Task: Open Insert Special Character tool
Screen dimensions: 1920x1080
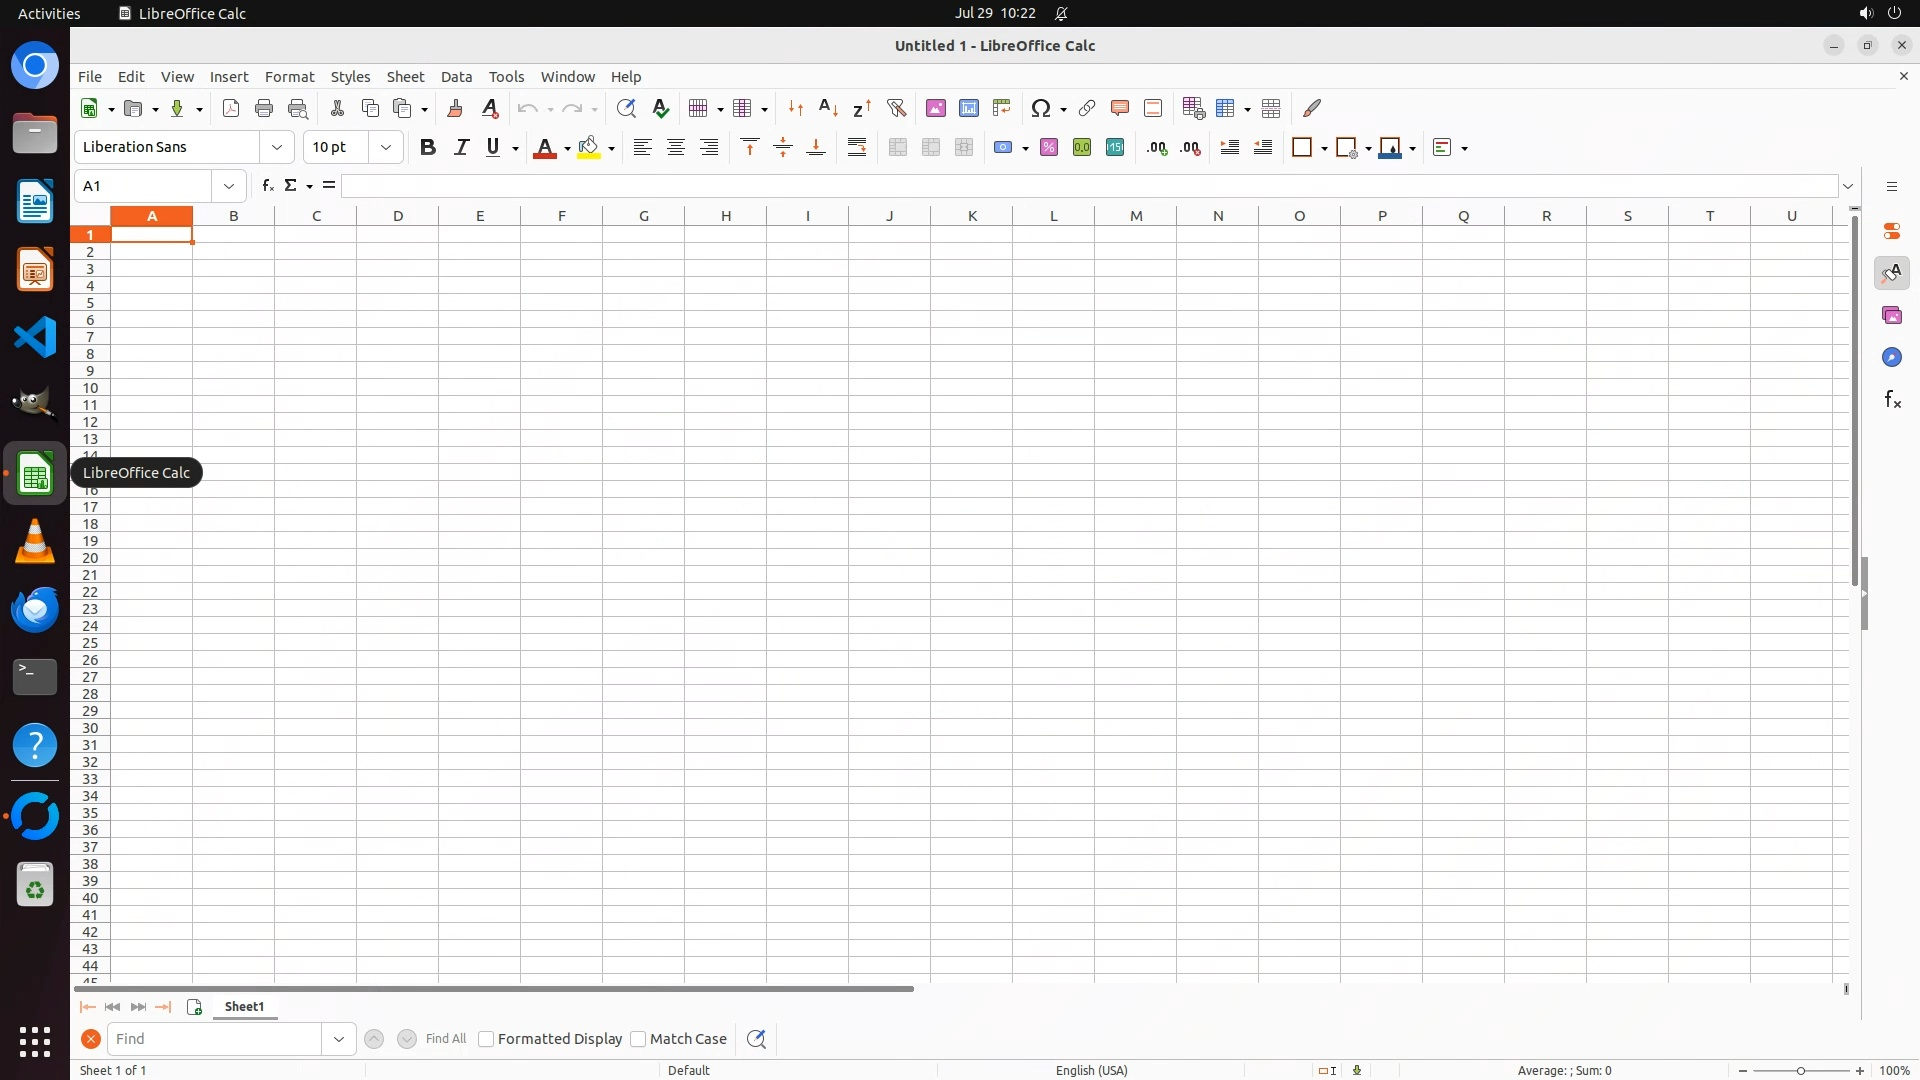Action: (1041, 108)
